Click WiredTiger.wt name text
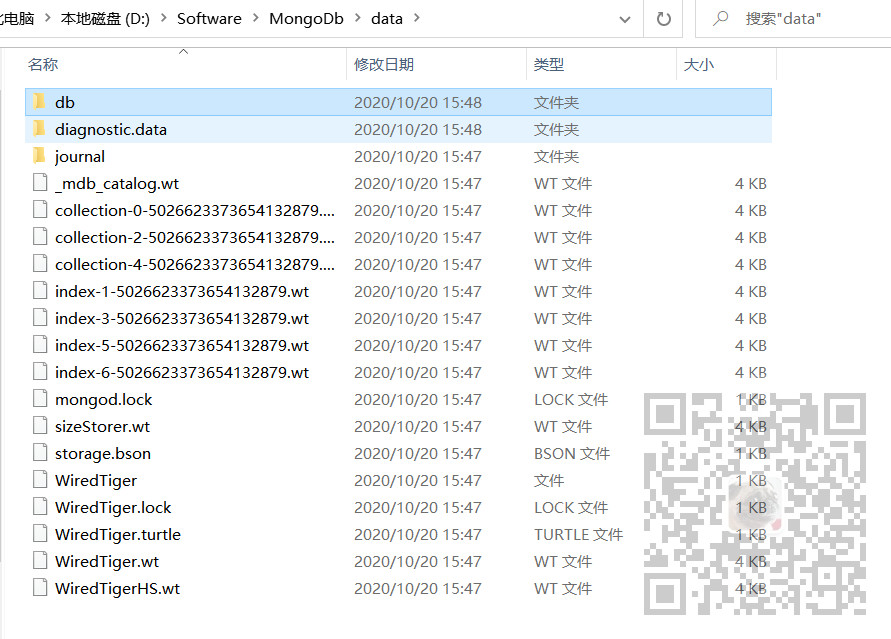 pos(107,561)
